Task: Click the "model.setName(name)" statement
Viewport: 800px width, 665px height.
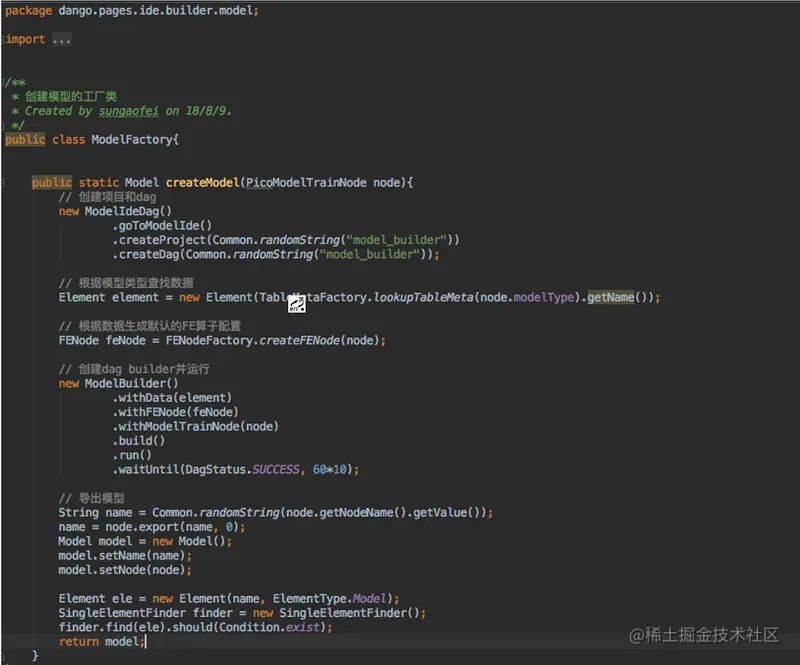Action: pyautogui.click(x=125, y=555)
